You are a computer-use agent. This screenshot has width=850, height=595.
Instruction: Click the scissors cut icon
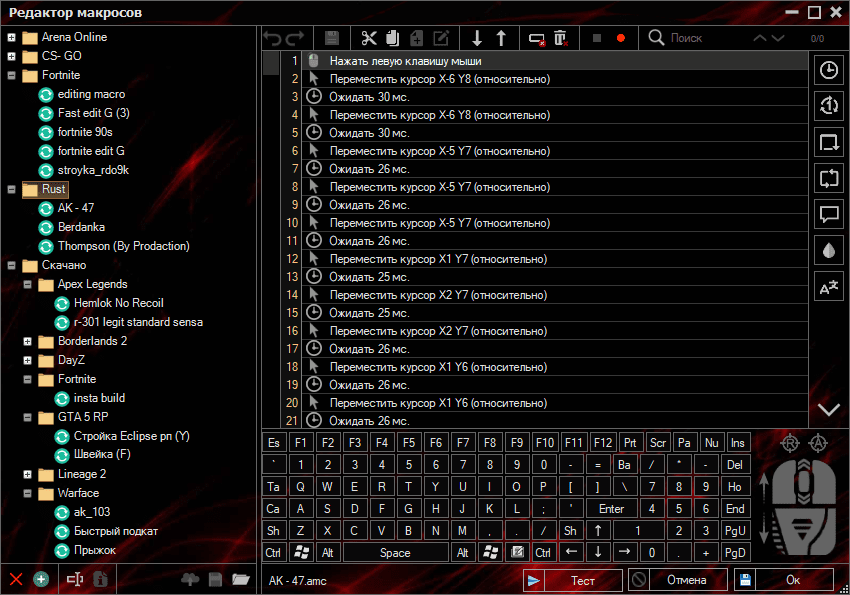[x=369, y=38]
